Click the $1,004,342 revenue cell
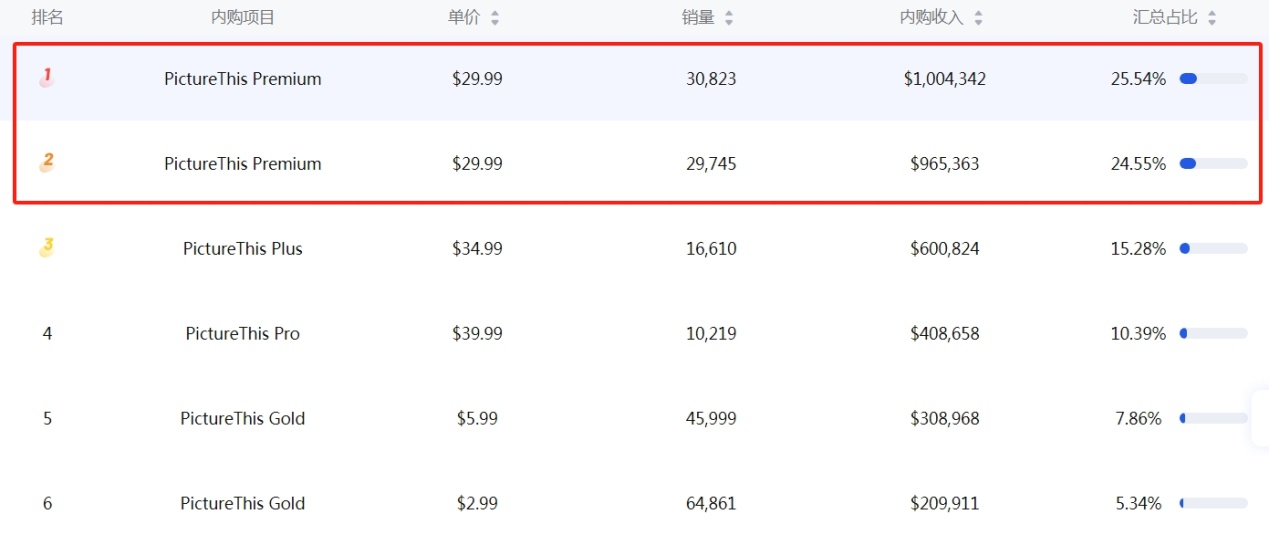The image size is (1269, 556). tap(944, 79)
